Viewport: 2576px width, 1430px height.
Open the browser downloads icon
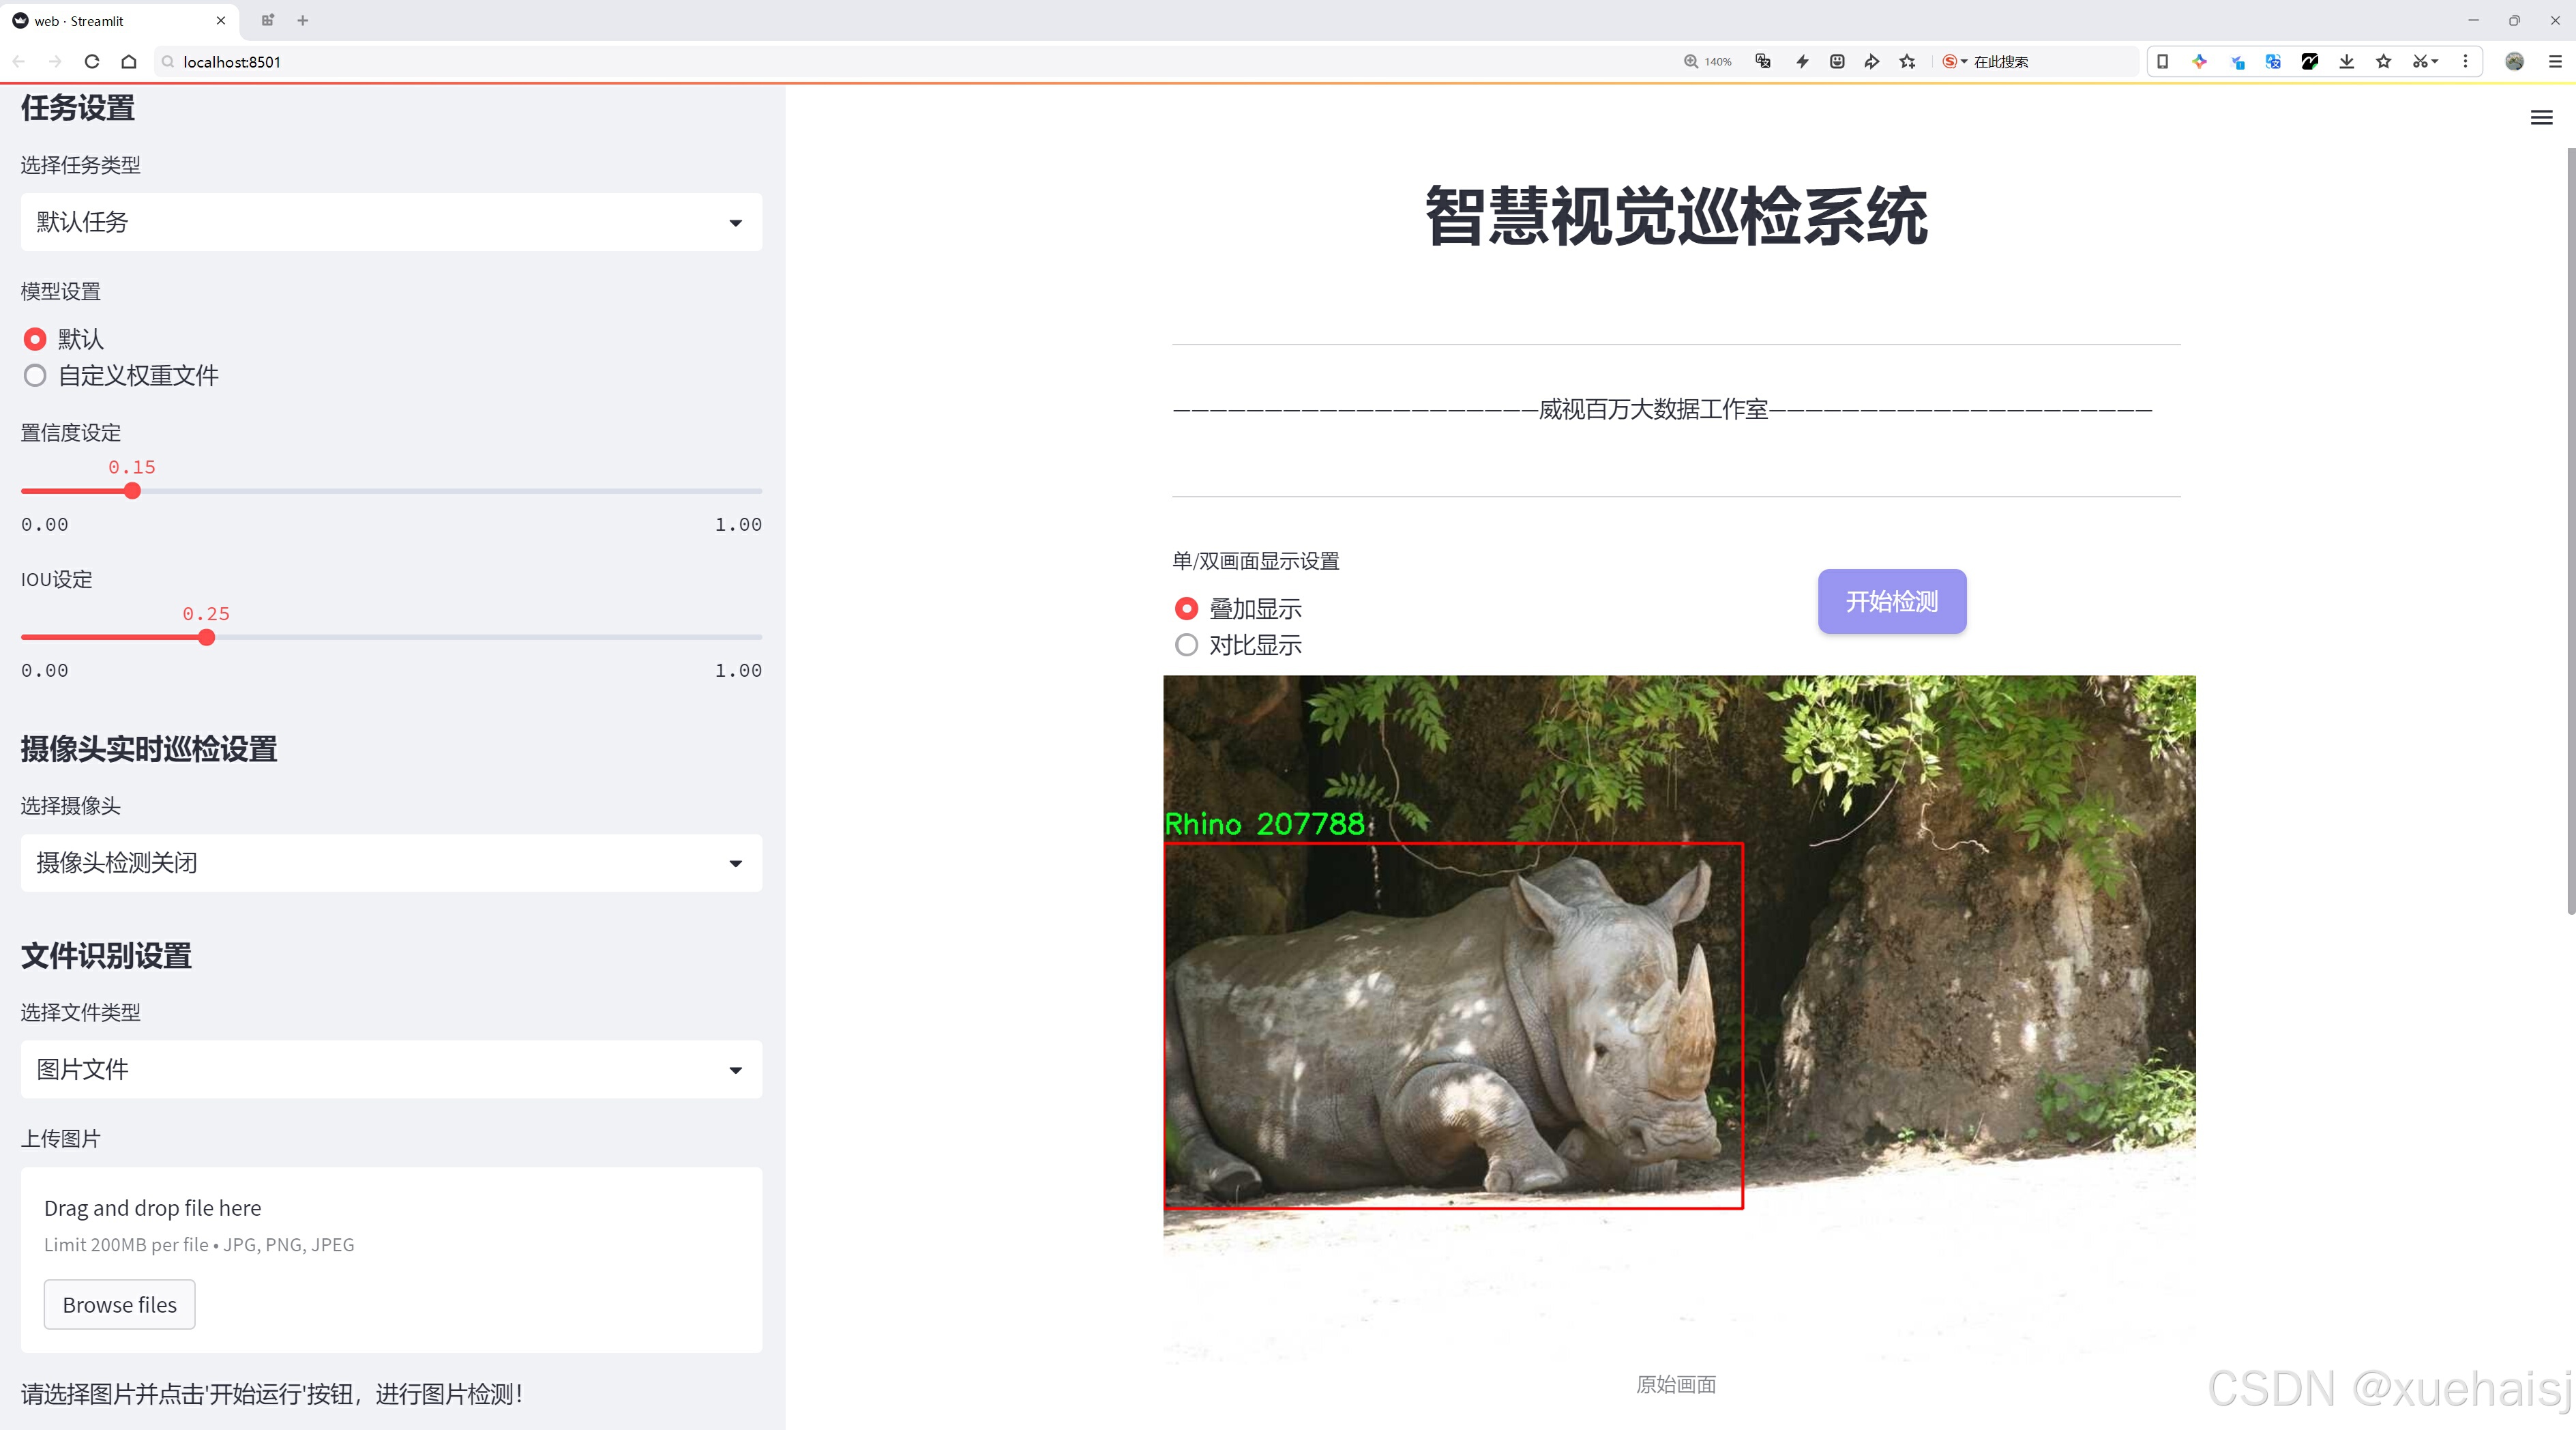2346,62
